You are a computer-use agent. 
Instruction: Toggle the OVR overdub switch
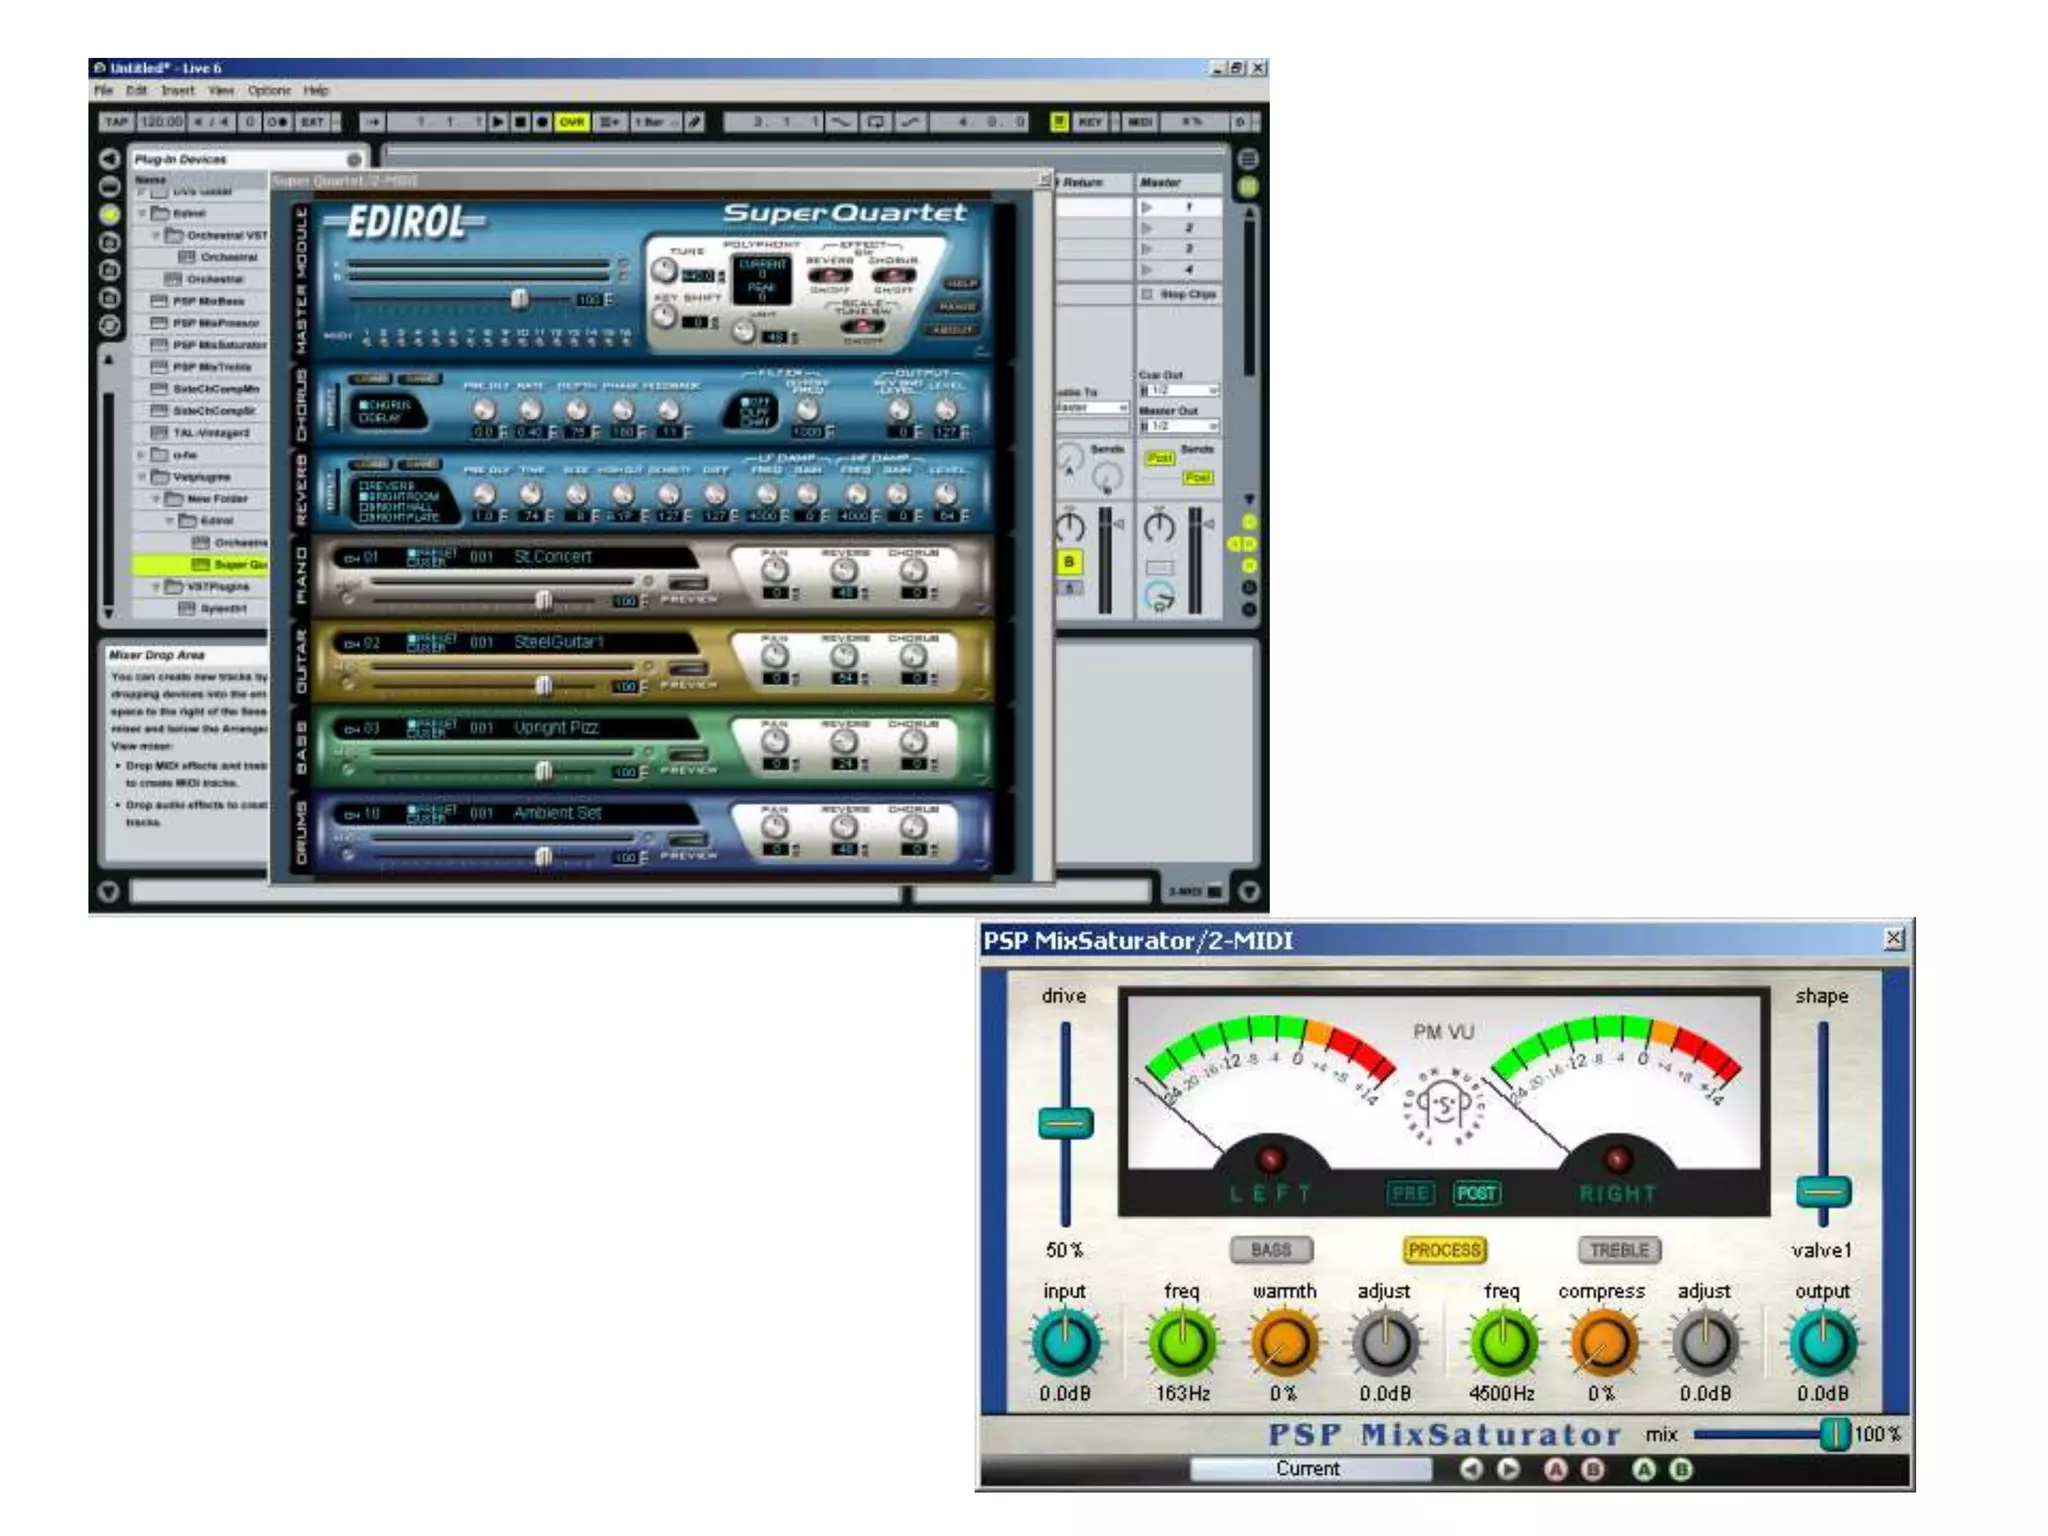tap(572, 122)
